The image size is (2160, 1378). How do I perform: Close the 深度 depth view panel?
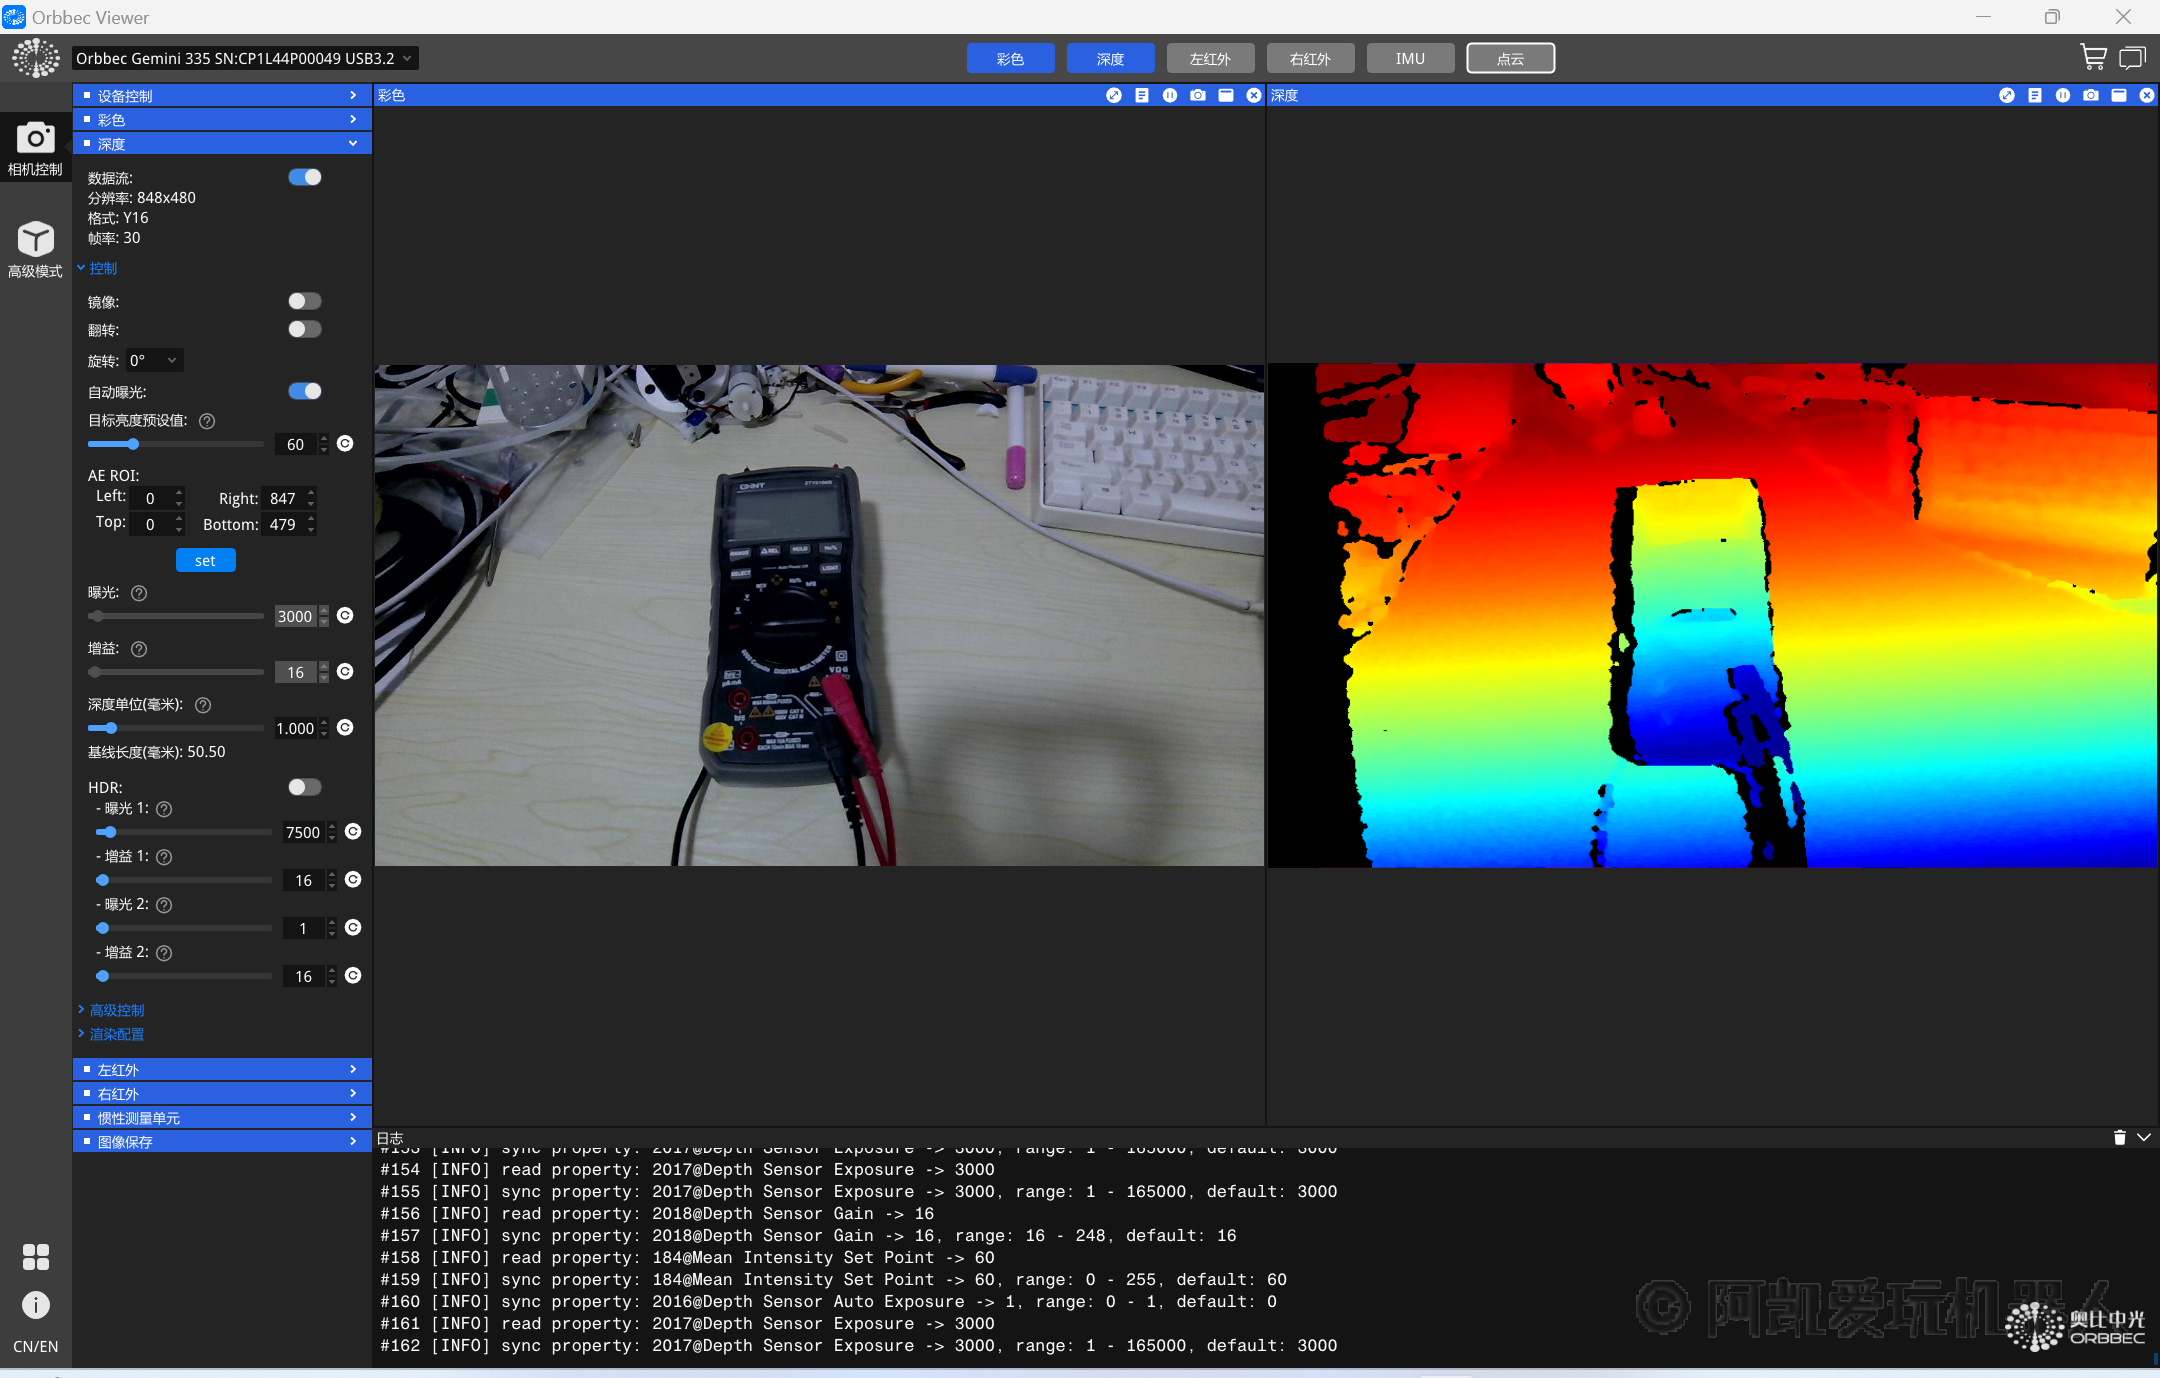2147,95
